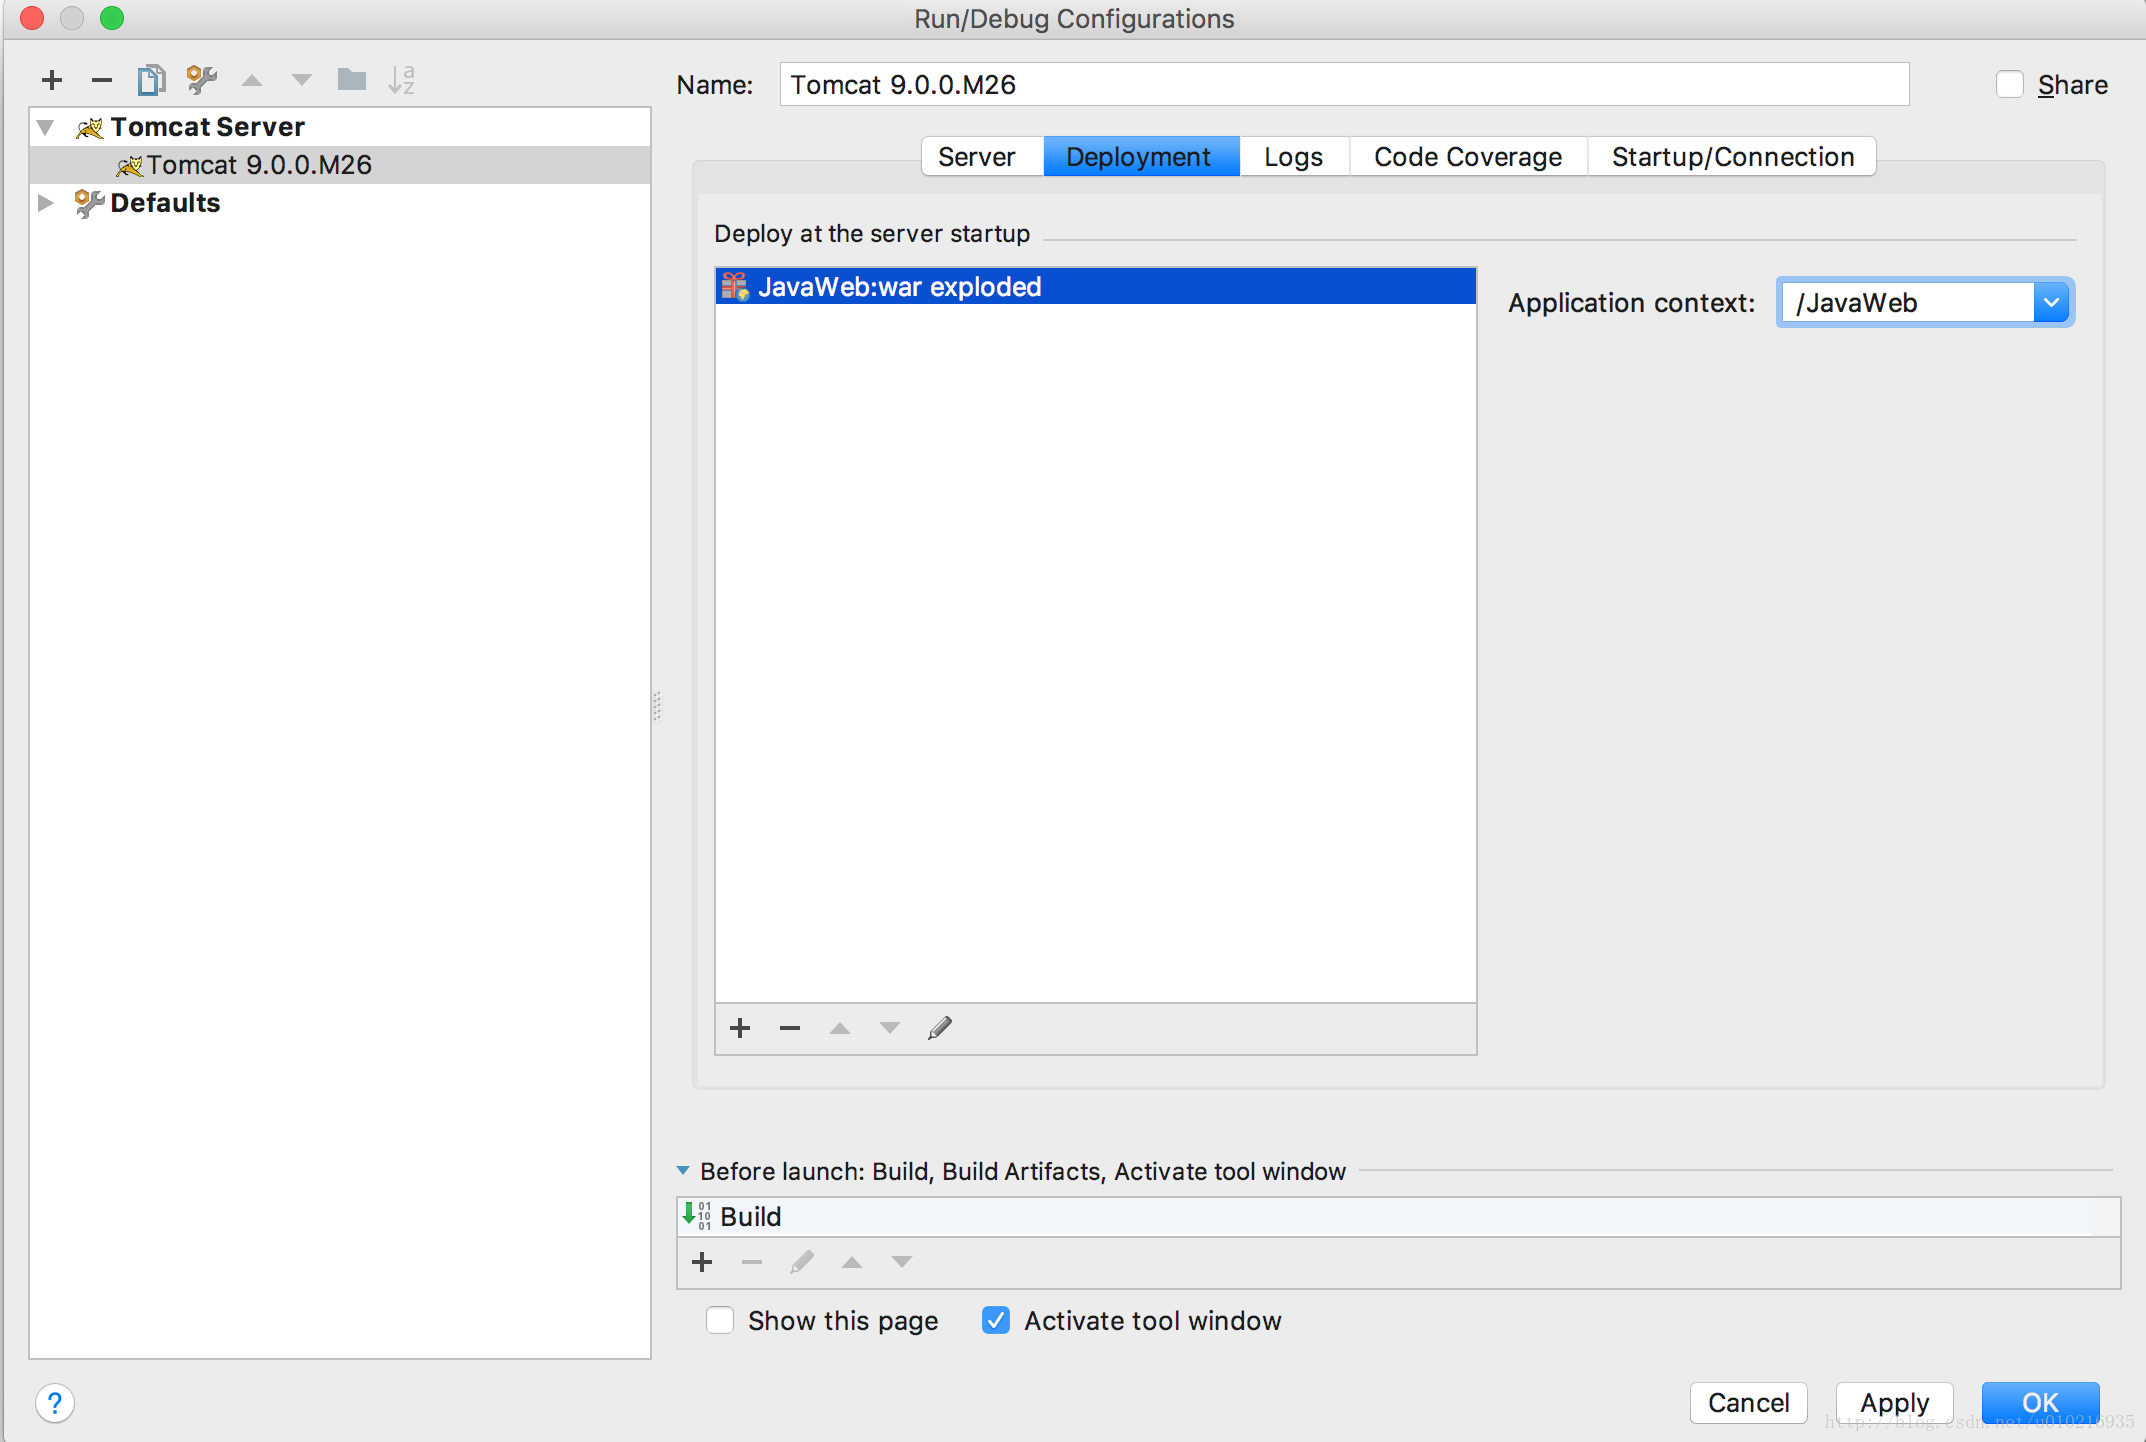Open the Logs tab
The width and height of the screenshot is (2146, 1442).
tap(1294, 157)
